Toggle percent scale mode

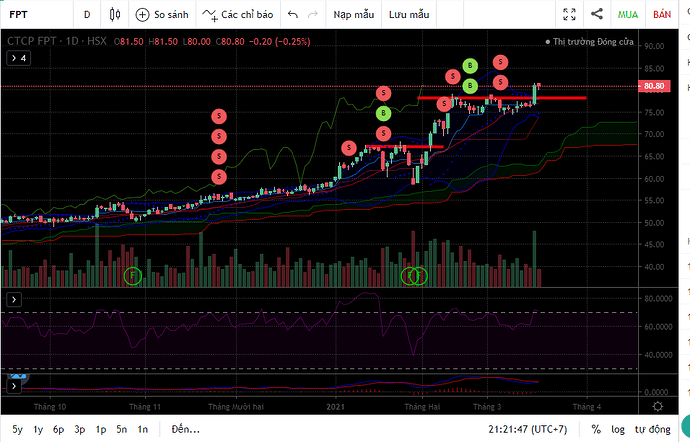click(x=596, y=429)
